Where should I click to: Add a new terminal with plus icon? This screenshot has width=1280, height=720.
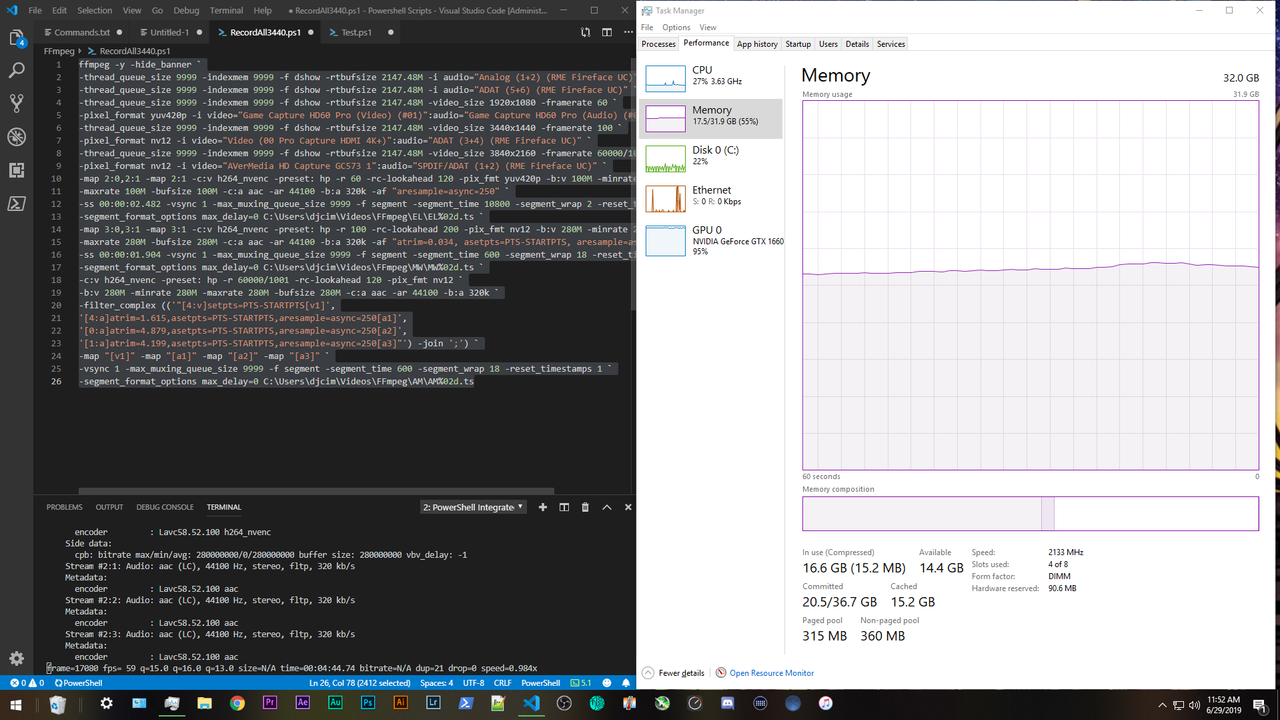coord(543,507)
